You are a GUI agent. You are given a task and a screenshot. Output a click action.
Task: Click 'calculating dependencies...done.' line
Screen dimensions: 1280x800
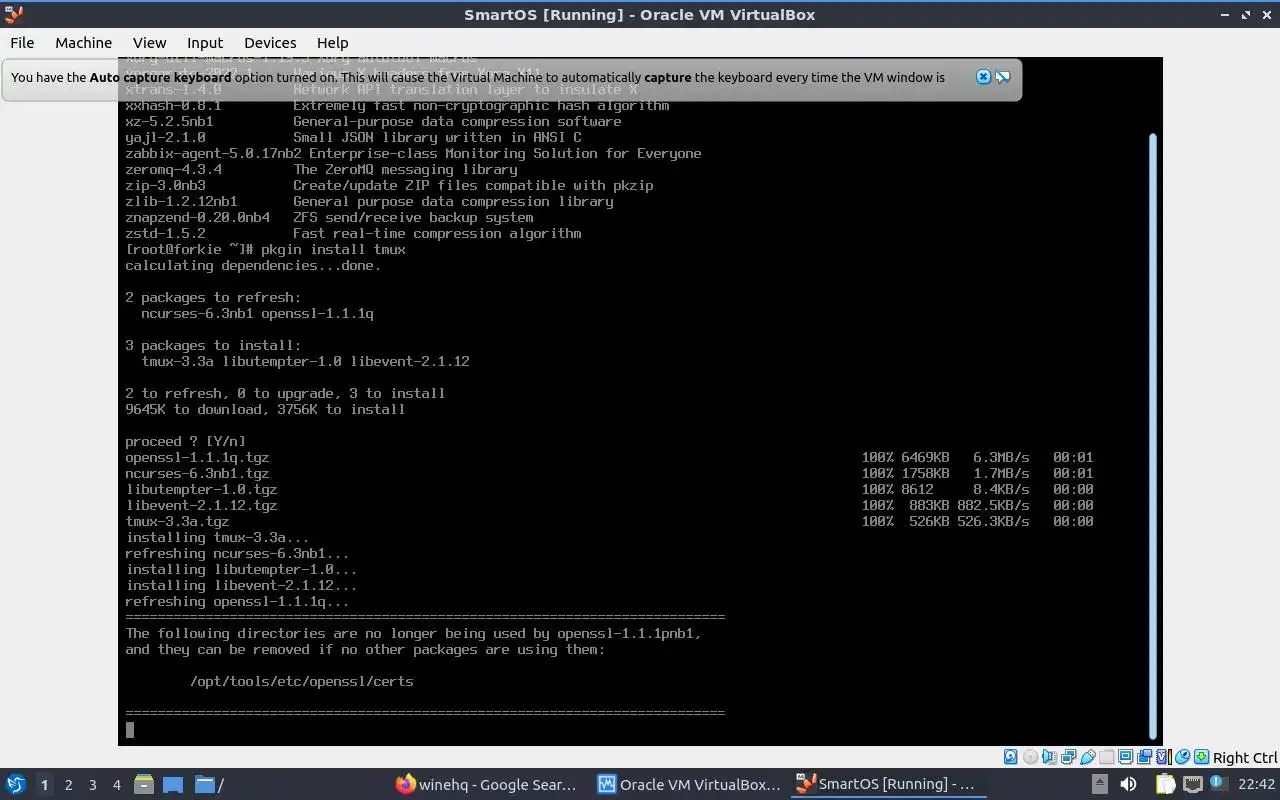[x=253, y=265]
